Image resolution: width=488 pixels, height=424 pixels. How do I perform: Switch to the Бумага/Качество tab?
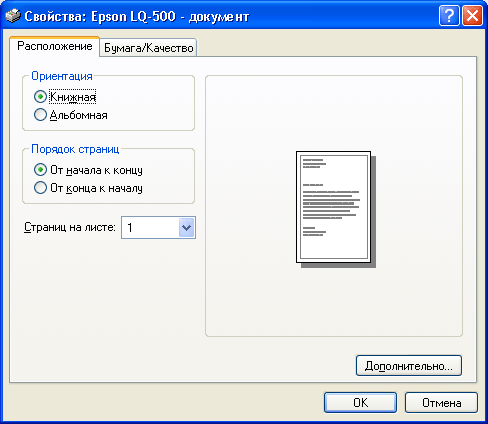point(148,48)
